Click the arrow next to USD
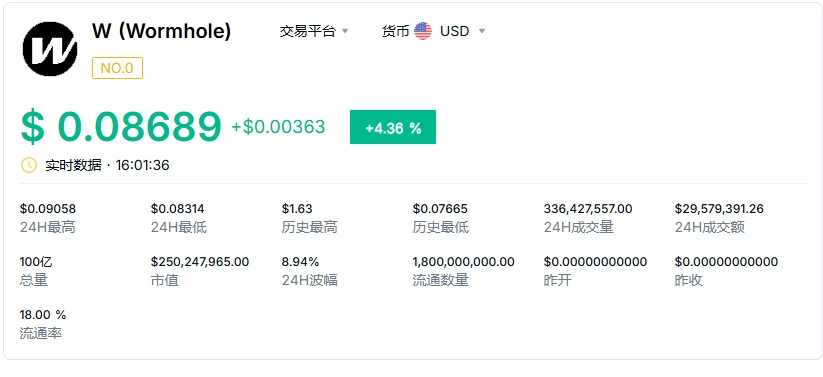 tap(482, 32)
